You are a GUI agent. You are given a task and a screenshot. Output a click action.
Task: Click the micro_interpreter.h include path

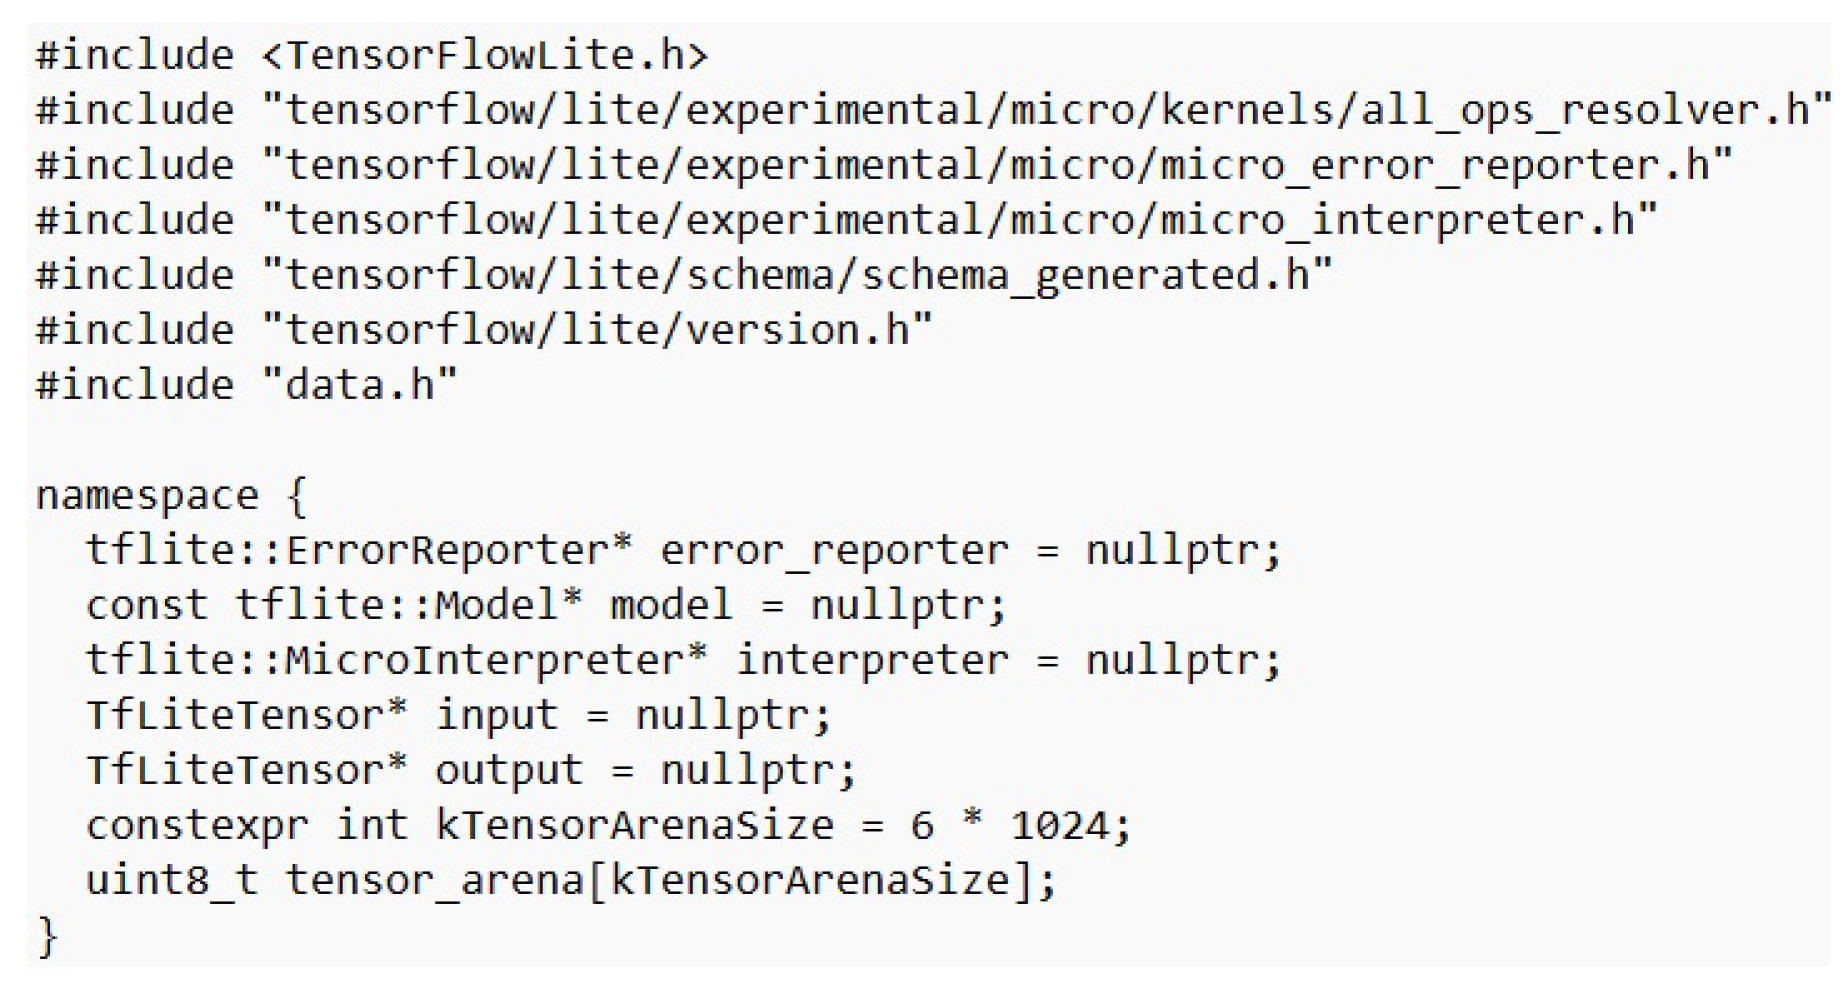pos(958,220)
